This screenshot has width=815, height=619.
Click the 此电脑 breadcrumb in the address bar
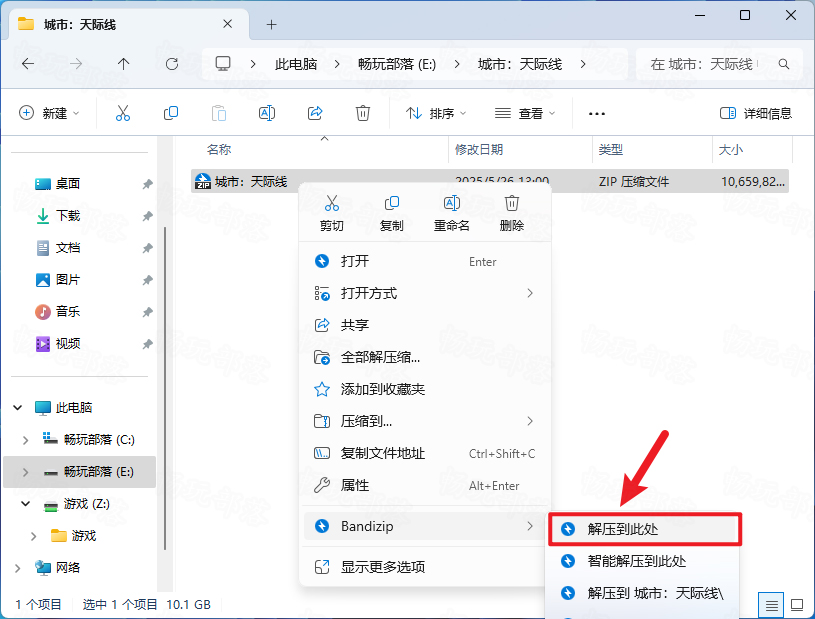(296, 64)
